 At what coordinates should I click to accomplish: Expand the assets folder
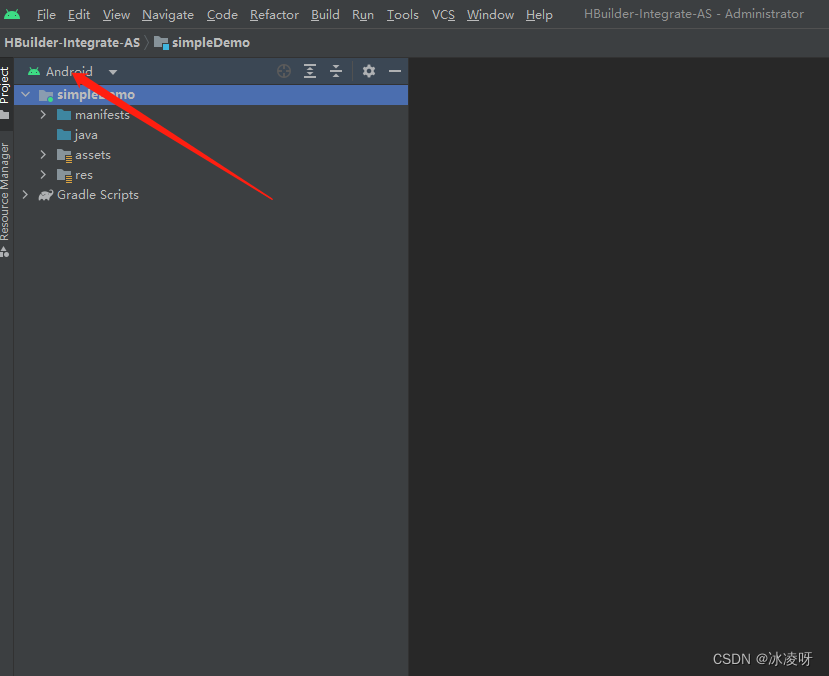click(43, 155)
